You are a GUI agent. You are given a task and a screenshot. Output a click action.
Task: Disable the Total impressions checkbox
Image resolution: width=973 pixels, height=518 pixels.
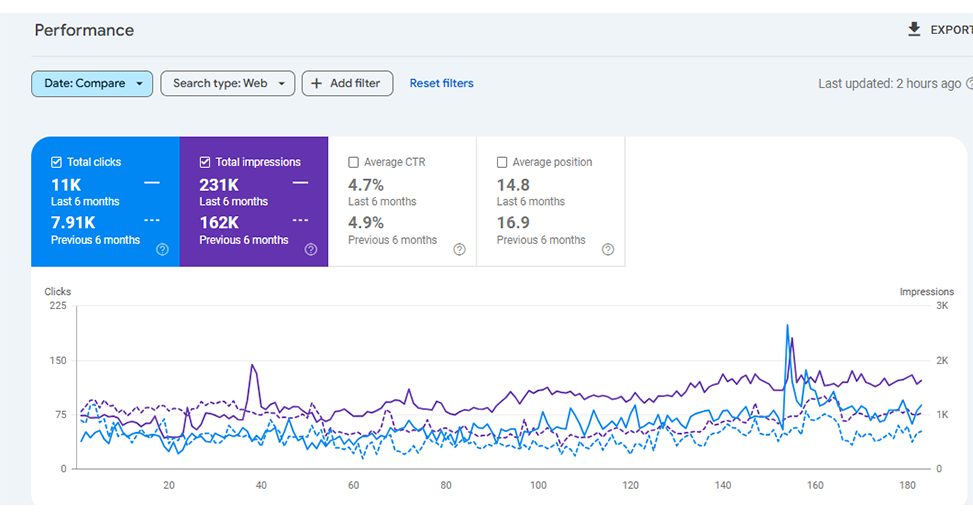pos(205,162)
